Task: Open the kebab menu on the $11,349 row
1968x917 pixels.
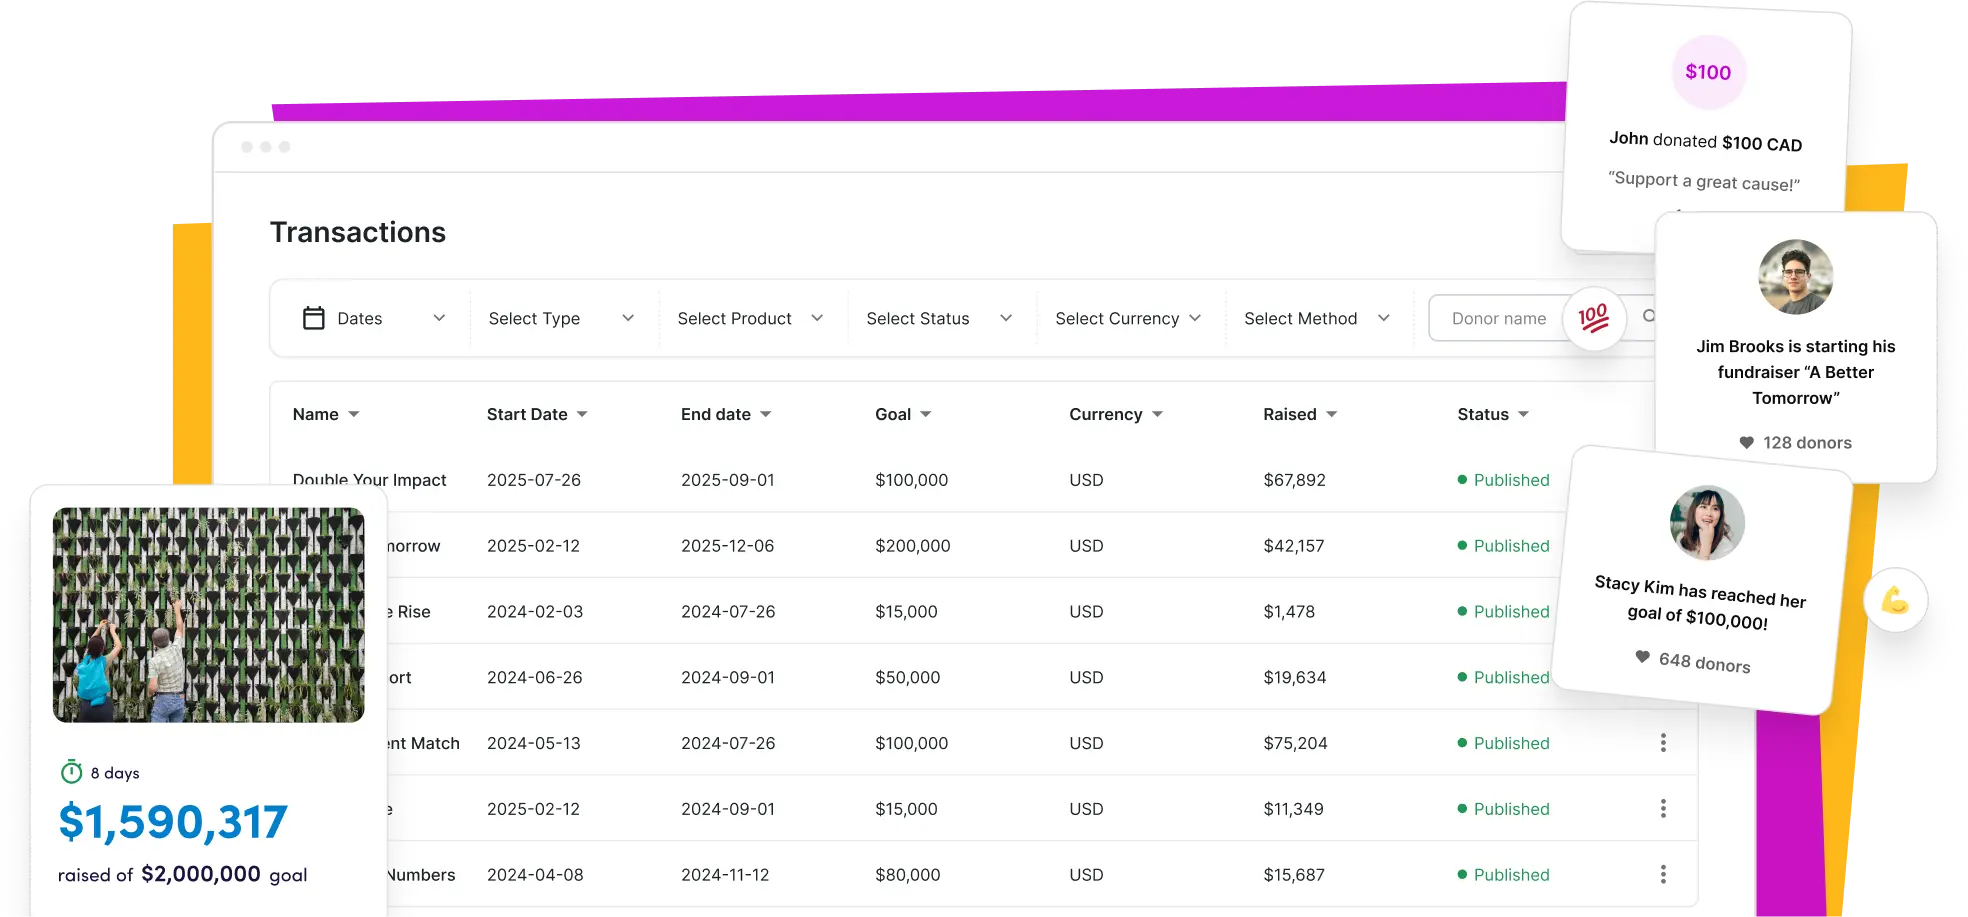Action: tap(1663, 808)
